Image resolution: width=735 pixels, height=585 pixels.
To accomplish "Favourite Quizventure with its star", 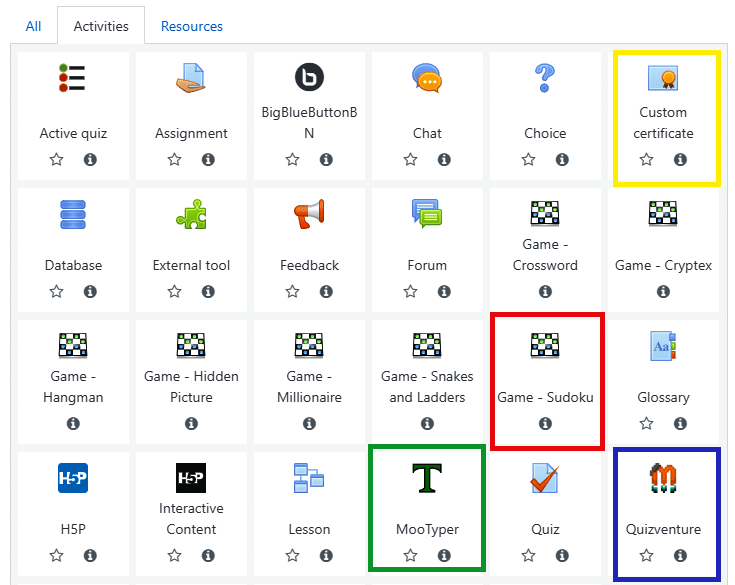I will (646, 555).
